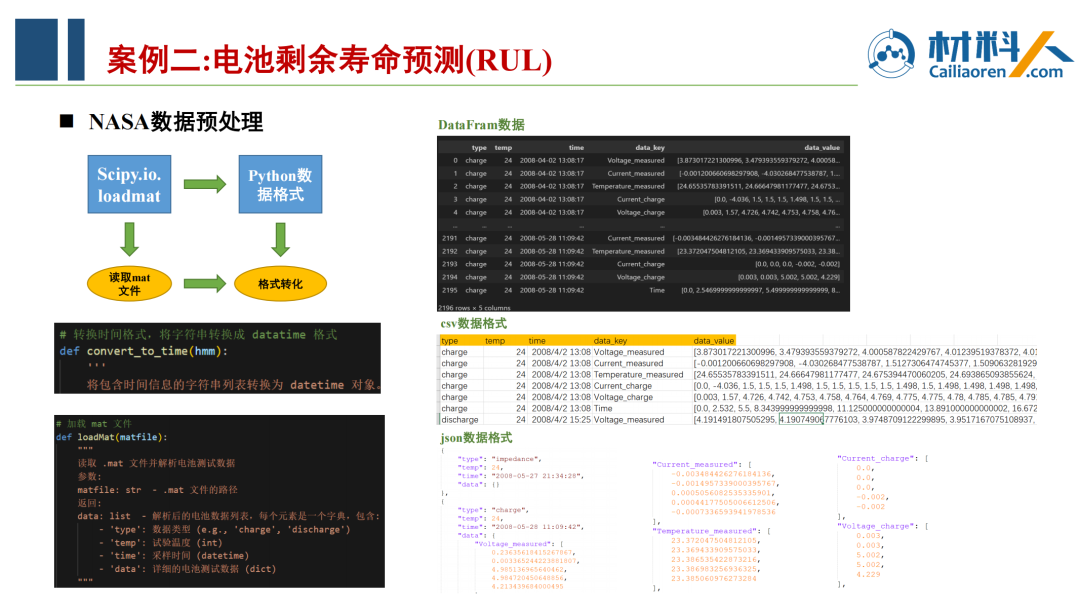Click the blue double-bar block beside the title

(x=50, y=50)
